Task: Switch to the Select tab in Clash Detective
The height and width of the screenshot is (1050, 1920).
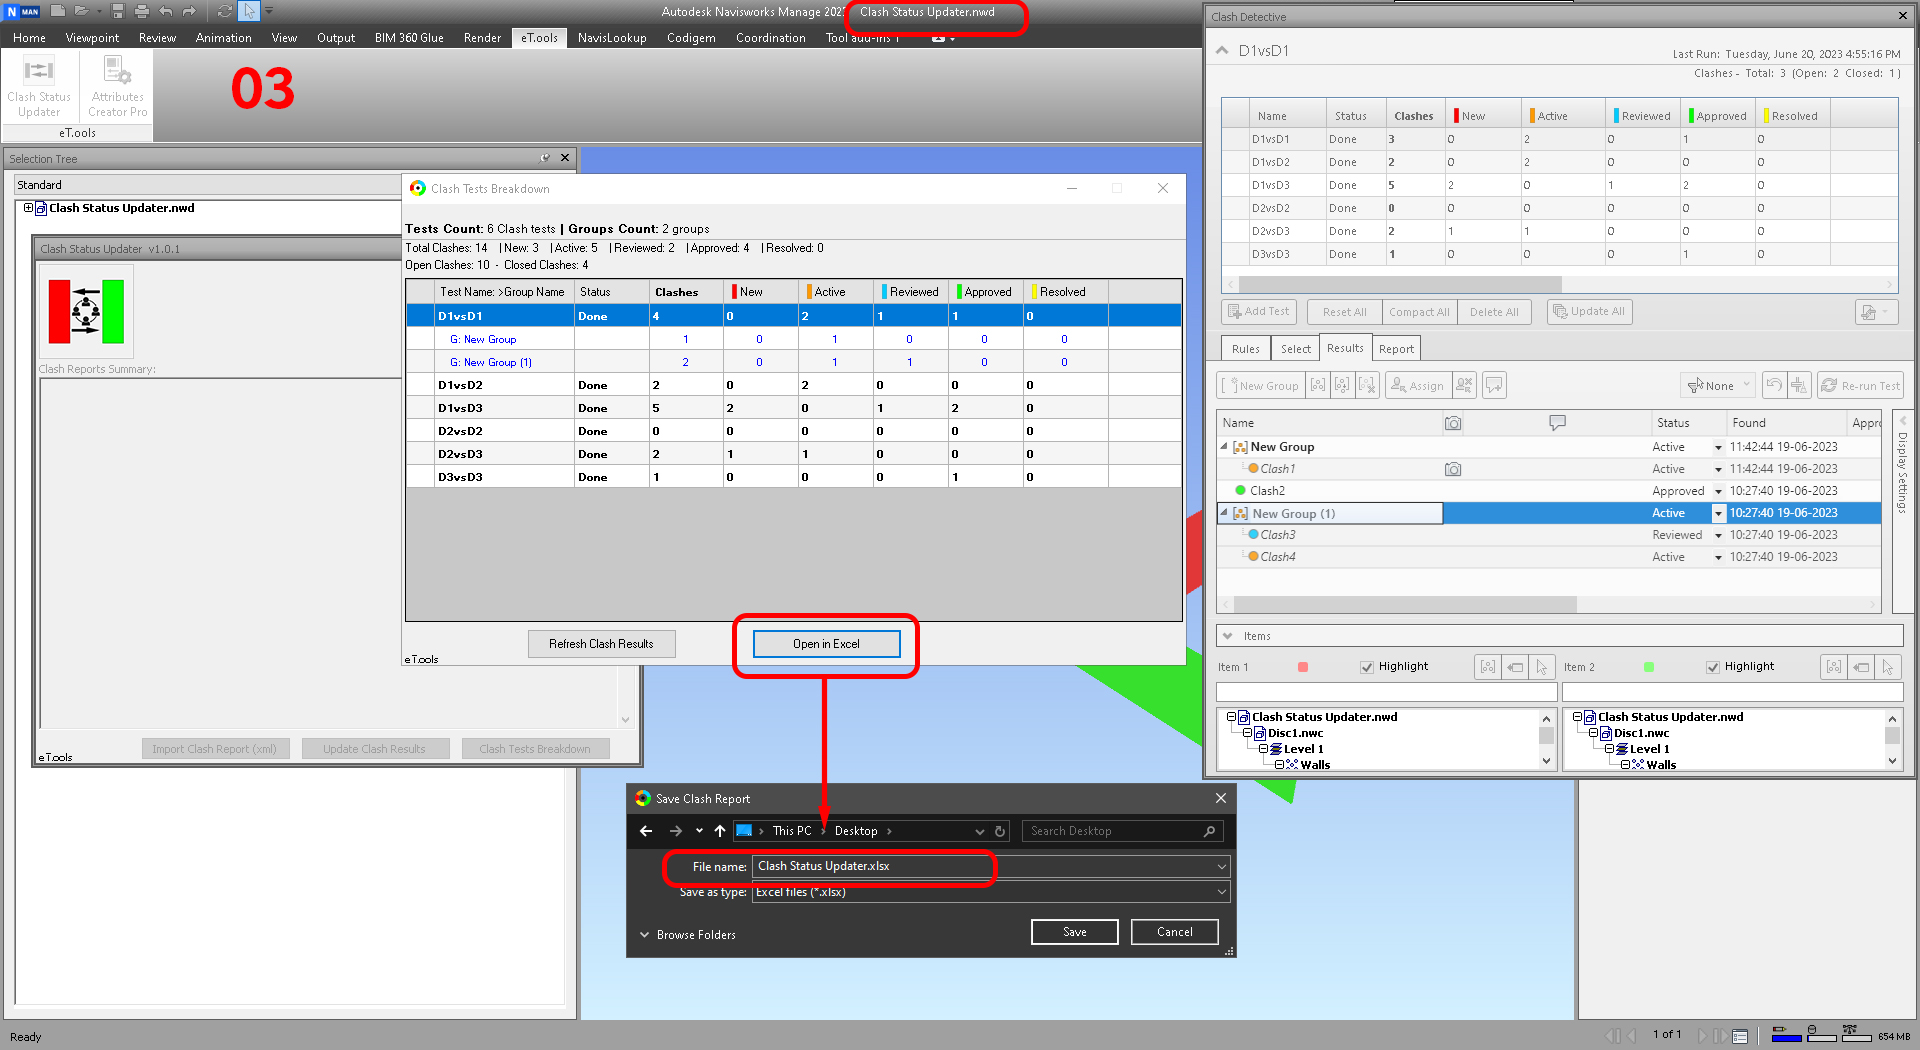Action: point(1296,349)
